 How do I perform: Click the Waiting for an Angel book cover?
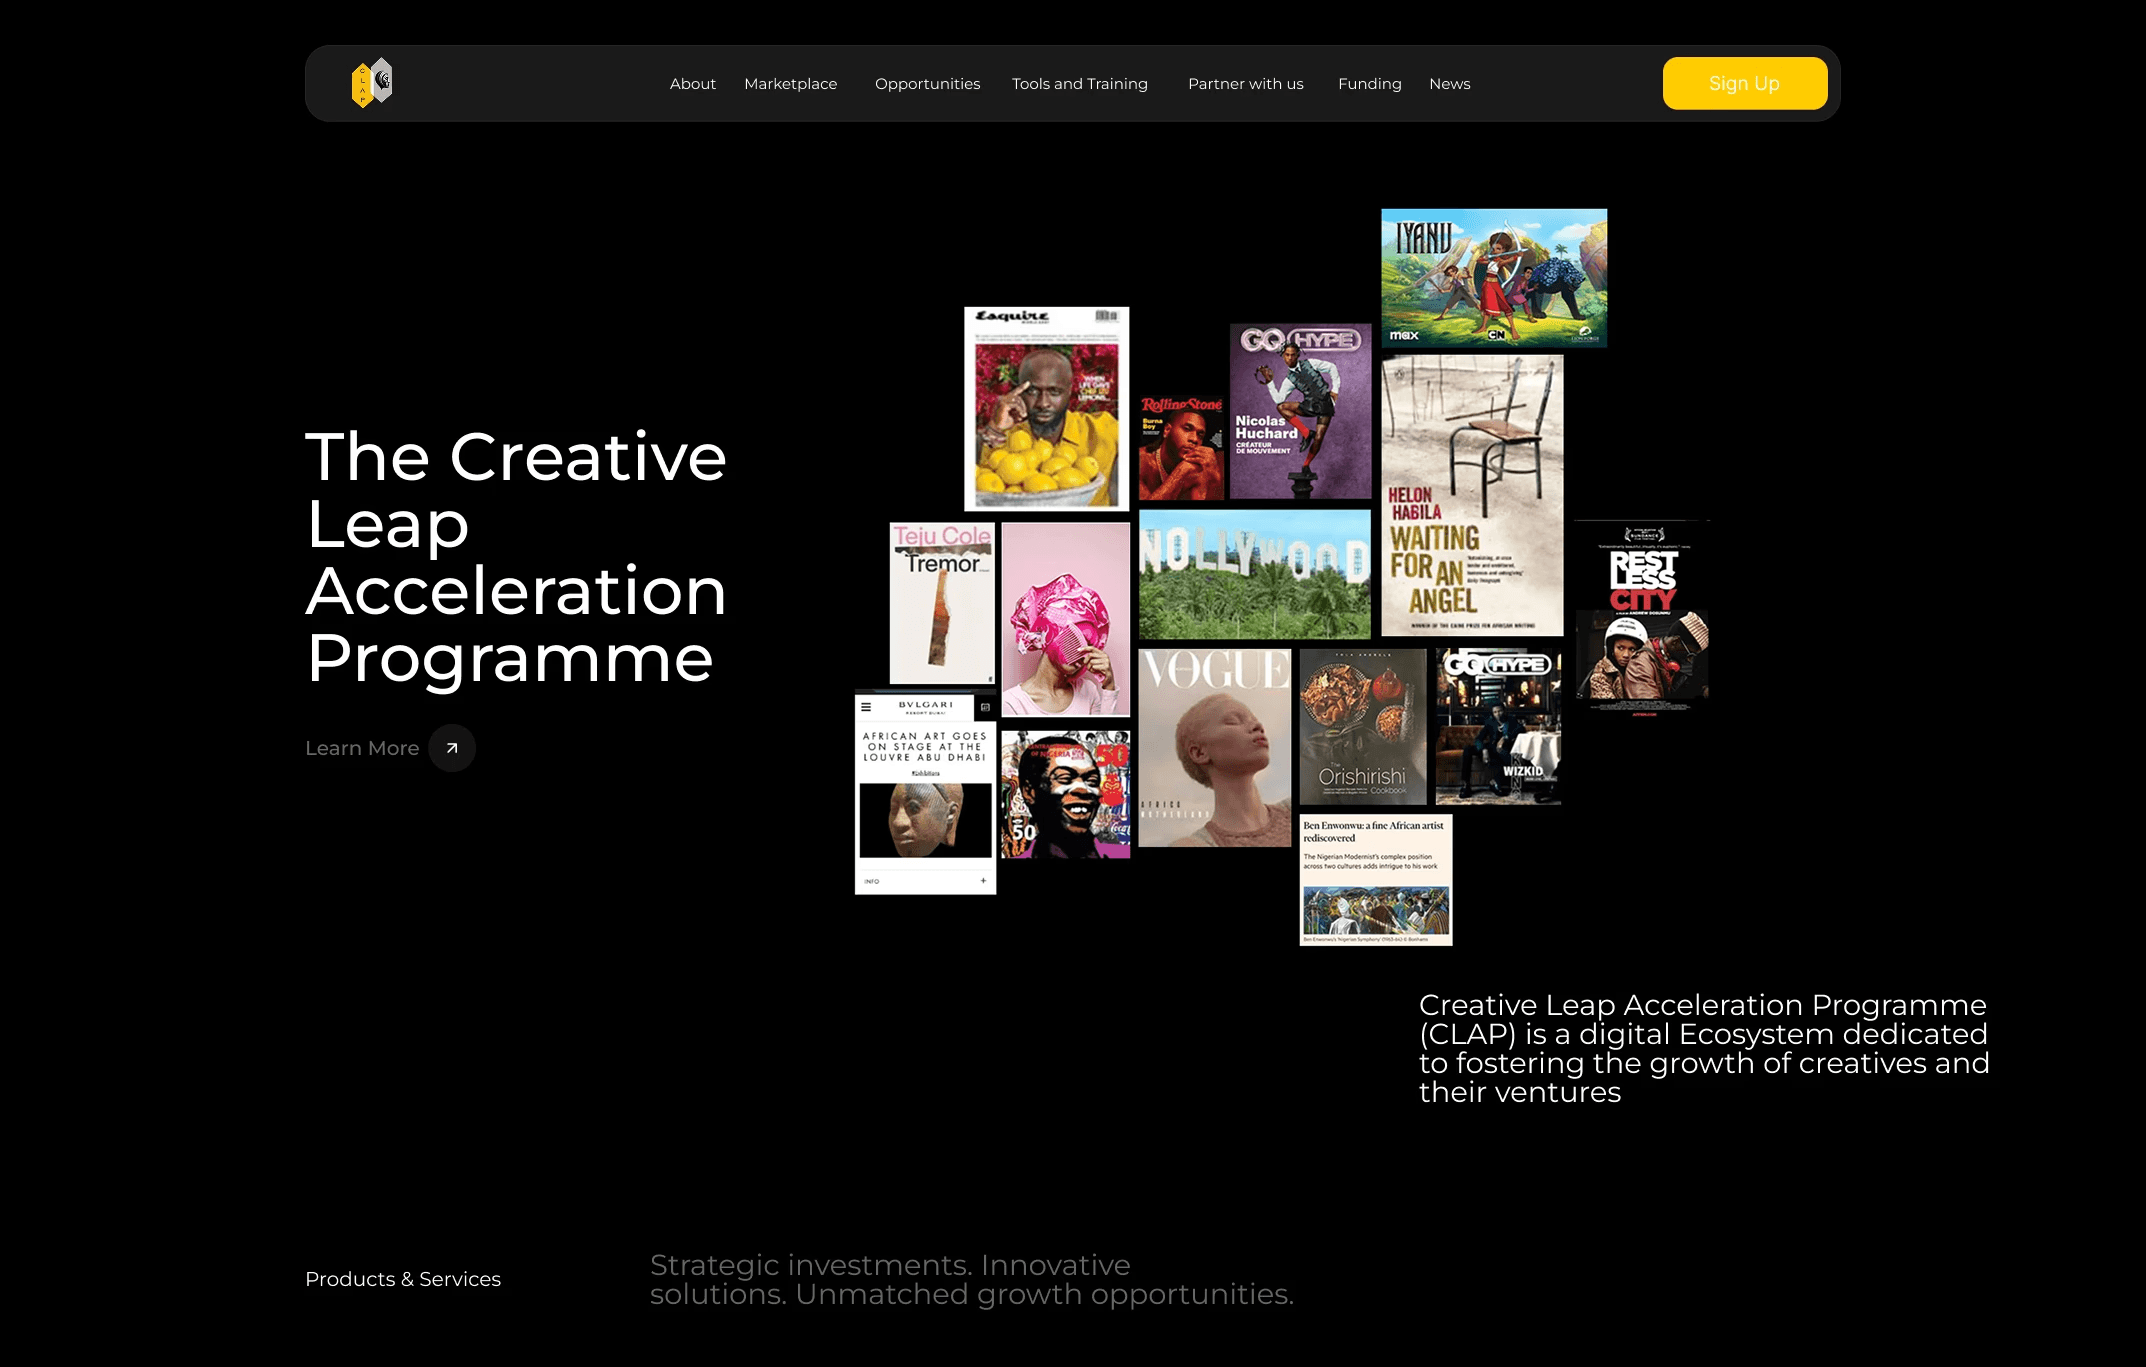click(1471, 495)
